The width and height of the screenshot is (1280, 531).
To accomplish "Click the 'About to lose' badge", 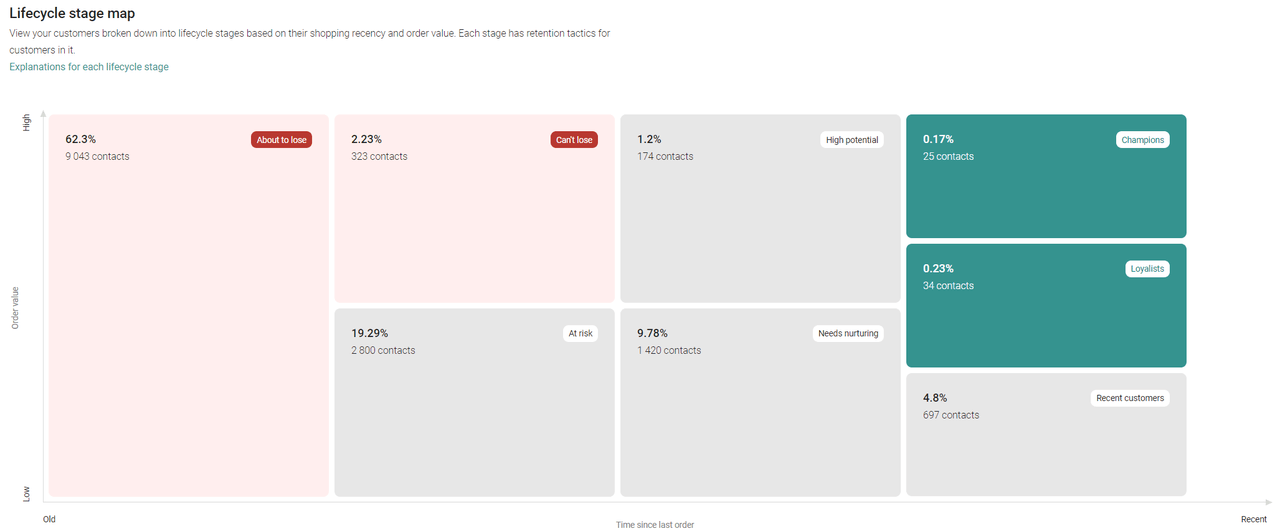I will click(x=281, y=140).
